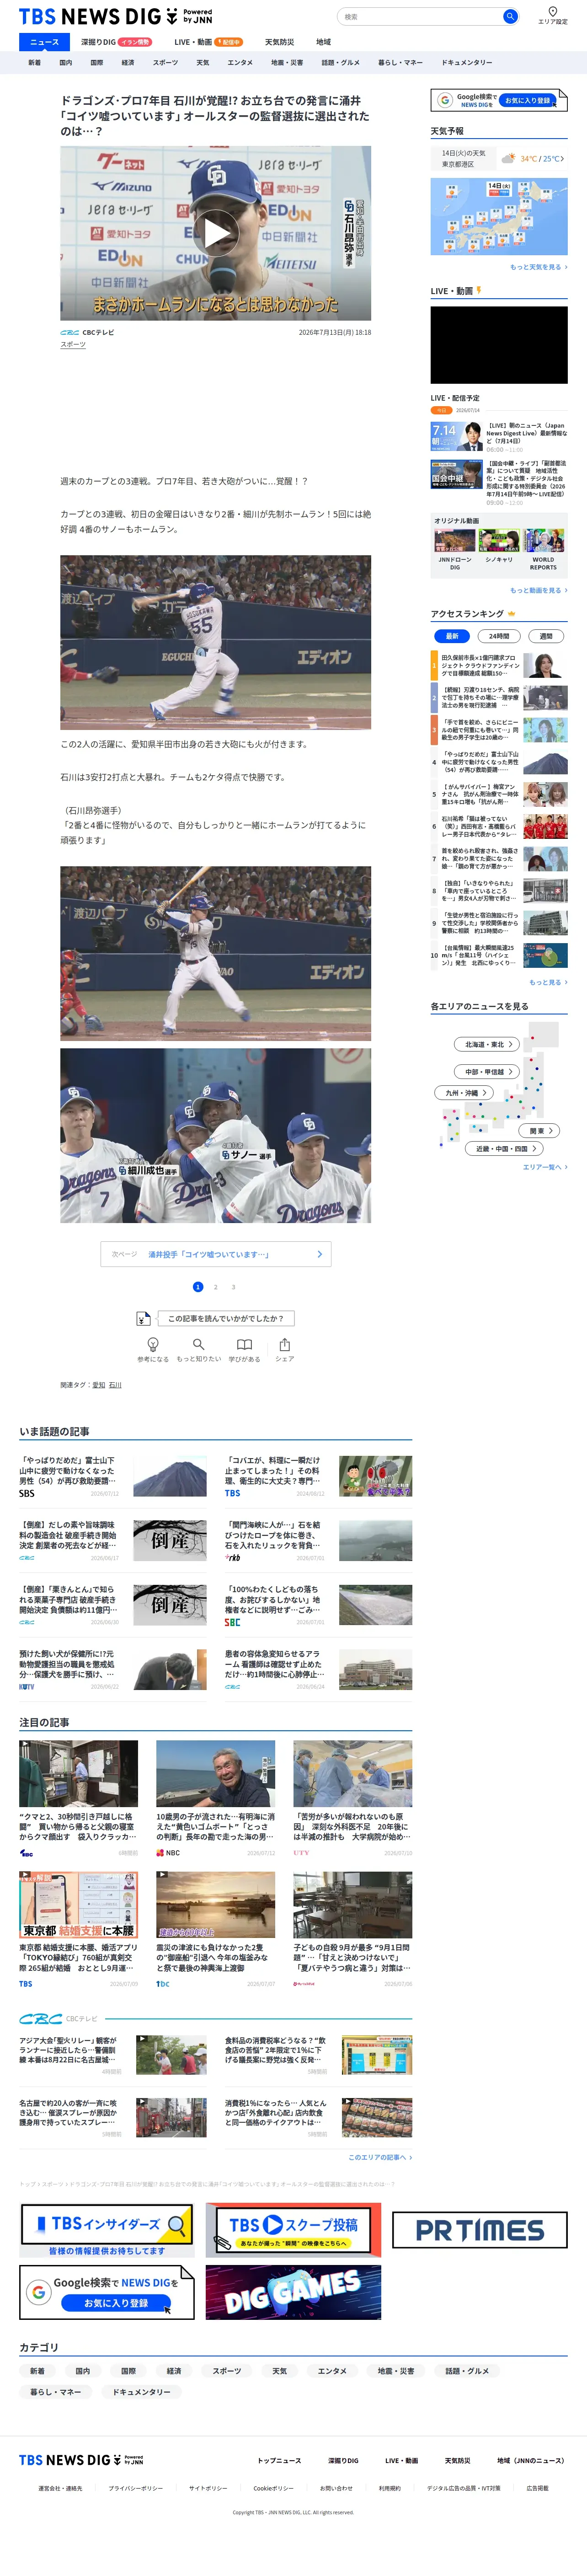Open スポーツ in the sub navigation

click(x=165, y=62)
